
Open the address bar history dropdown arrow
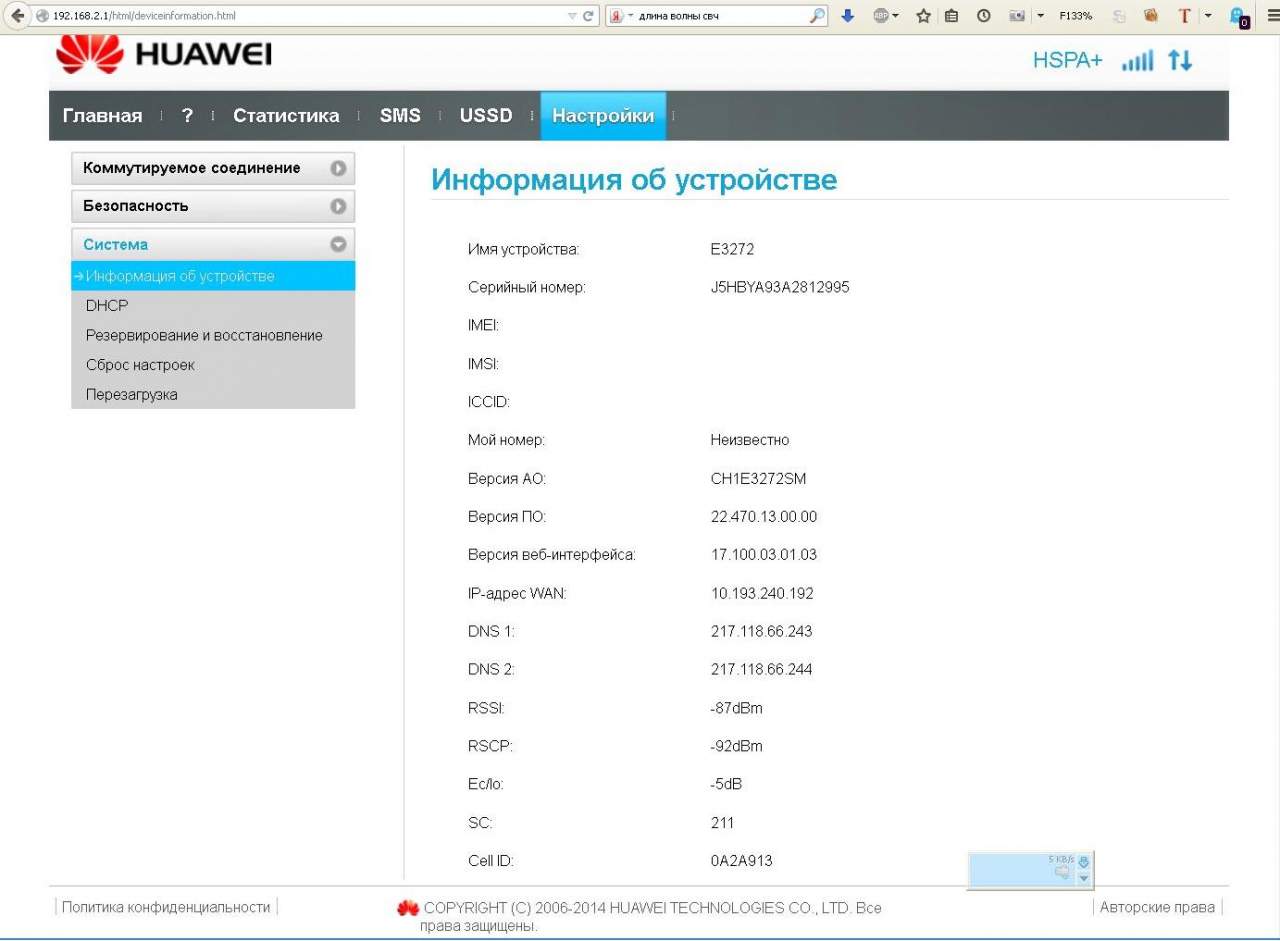coord(572,16)
